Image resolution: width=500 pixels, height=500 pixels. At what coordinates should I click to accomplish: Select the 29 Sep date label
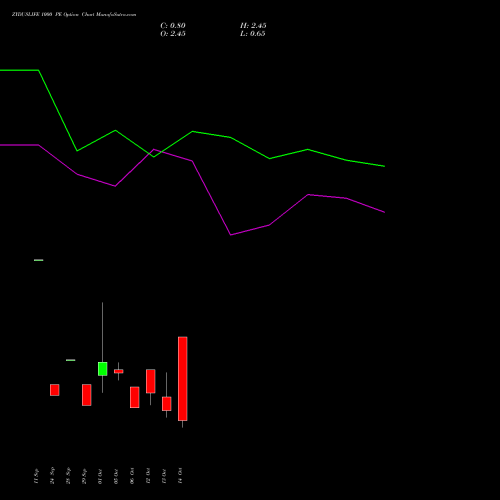pos(84,476)
